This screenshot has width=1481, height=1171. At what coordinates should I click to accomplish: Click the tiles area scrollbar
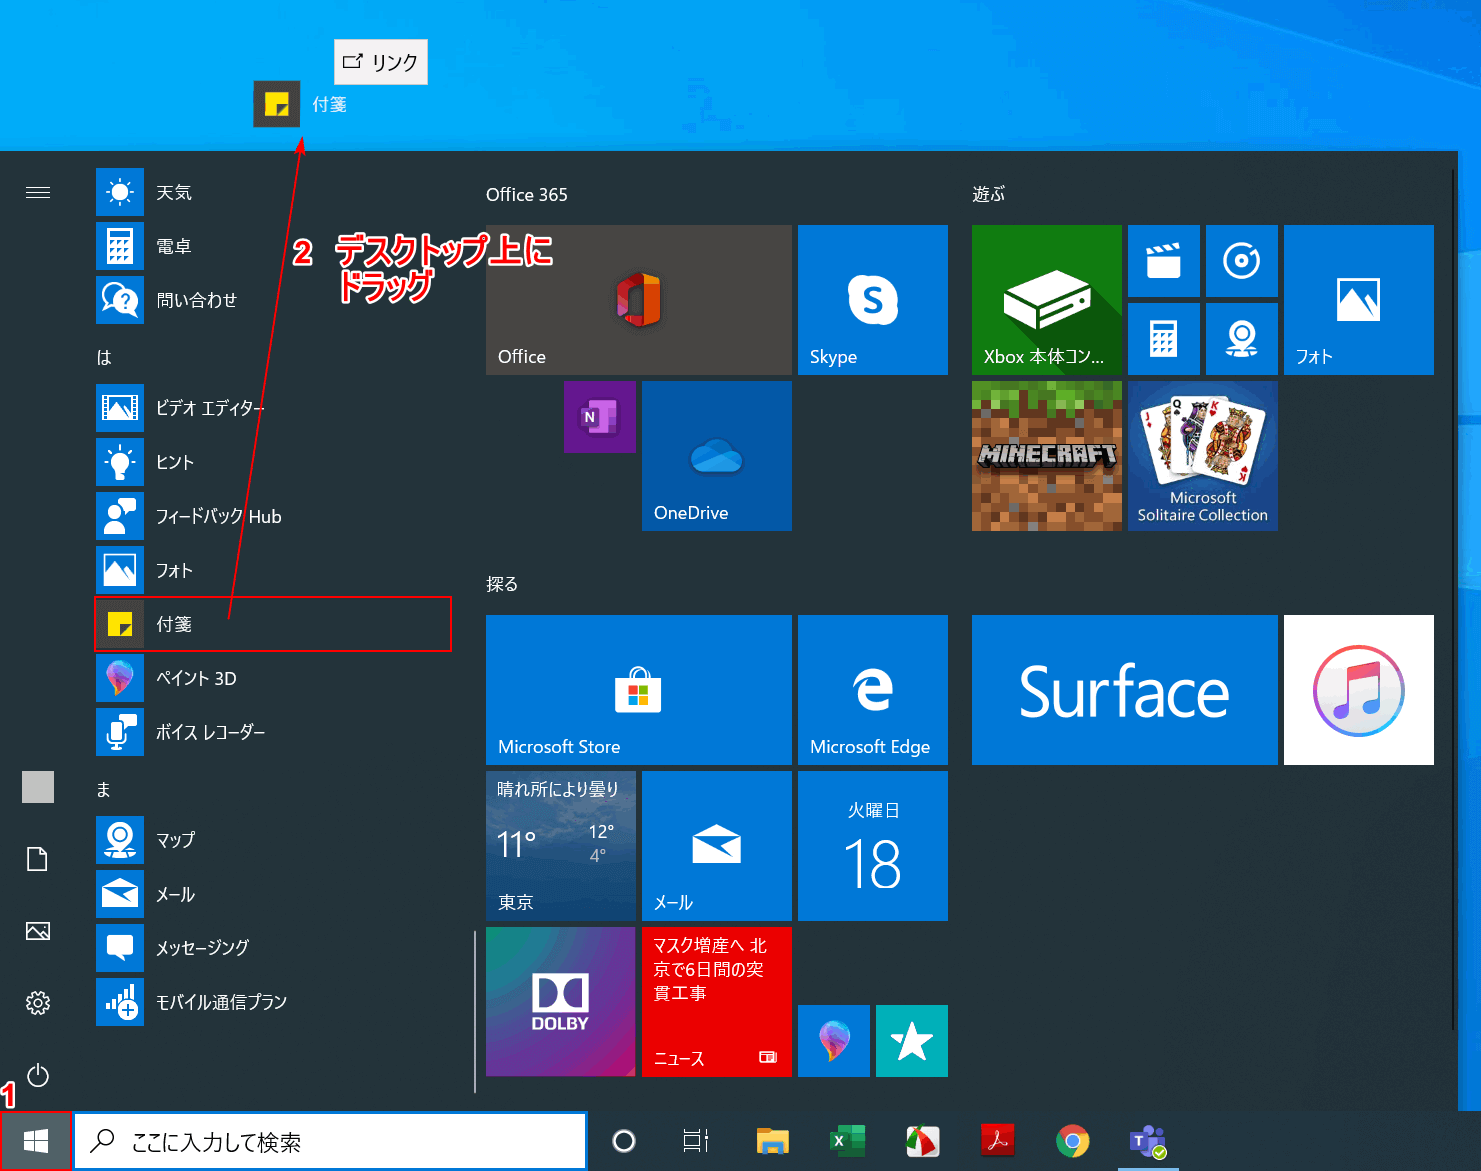coord(1455,600)
